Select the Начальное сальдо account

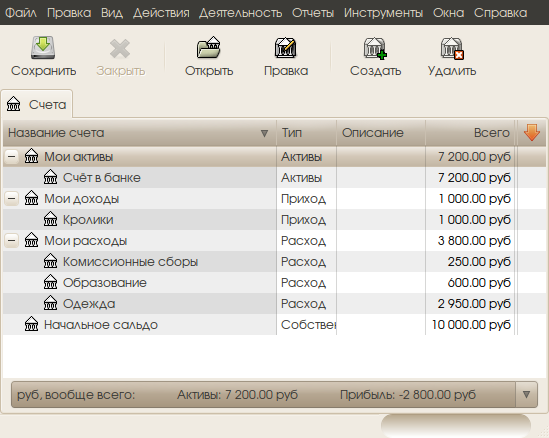click(x=274, y=325)
